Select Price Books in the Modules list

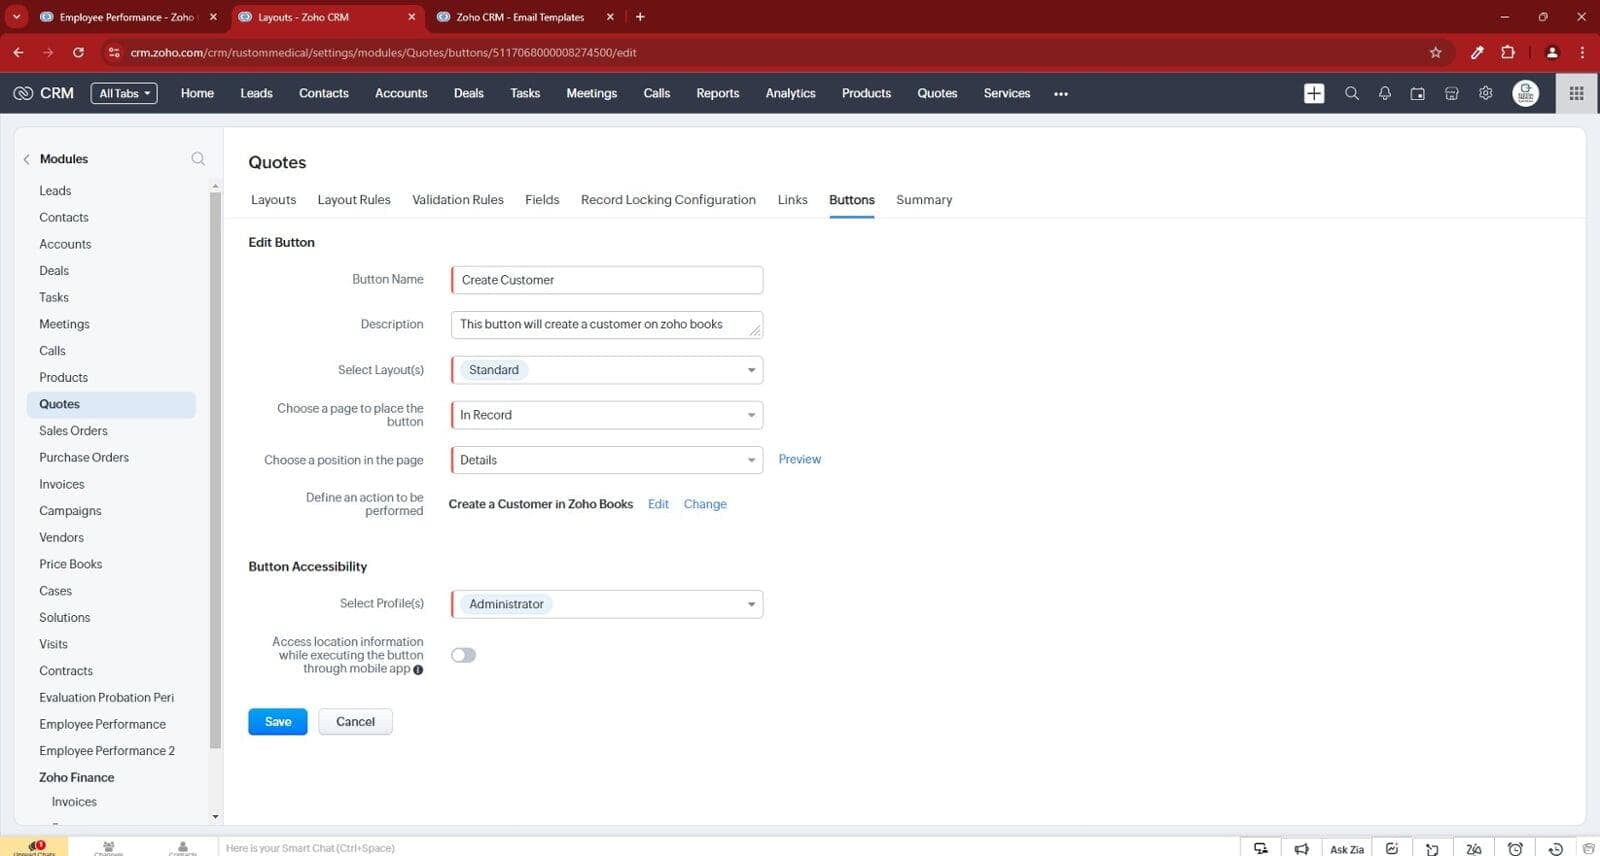[70, 564]
